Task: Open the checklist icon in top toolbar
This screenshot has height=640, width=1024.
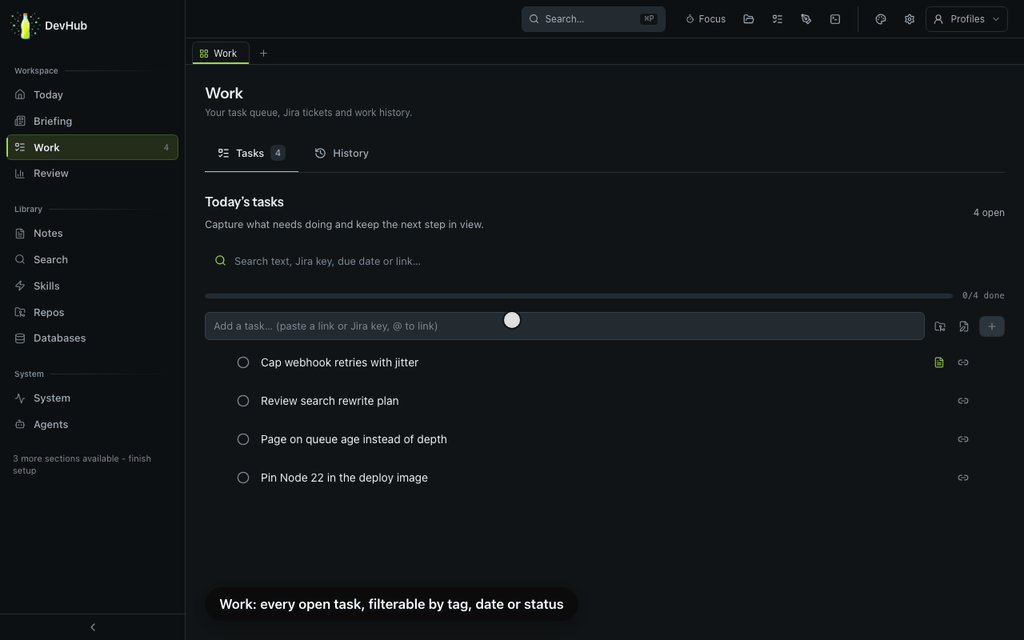Action: tap(777, 19)
